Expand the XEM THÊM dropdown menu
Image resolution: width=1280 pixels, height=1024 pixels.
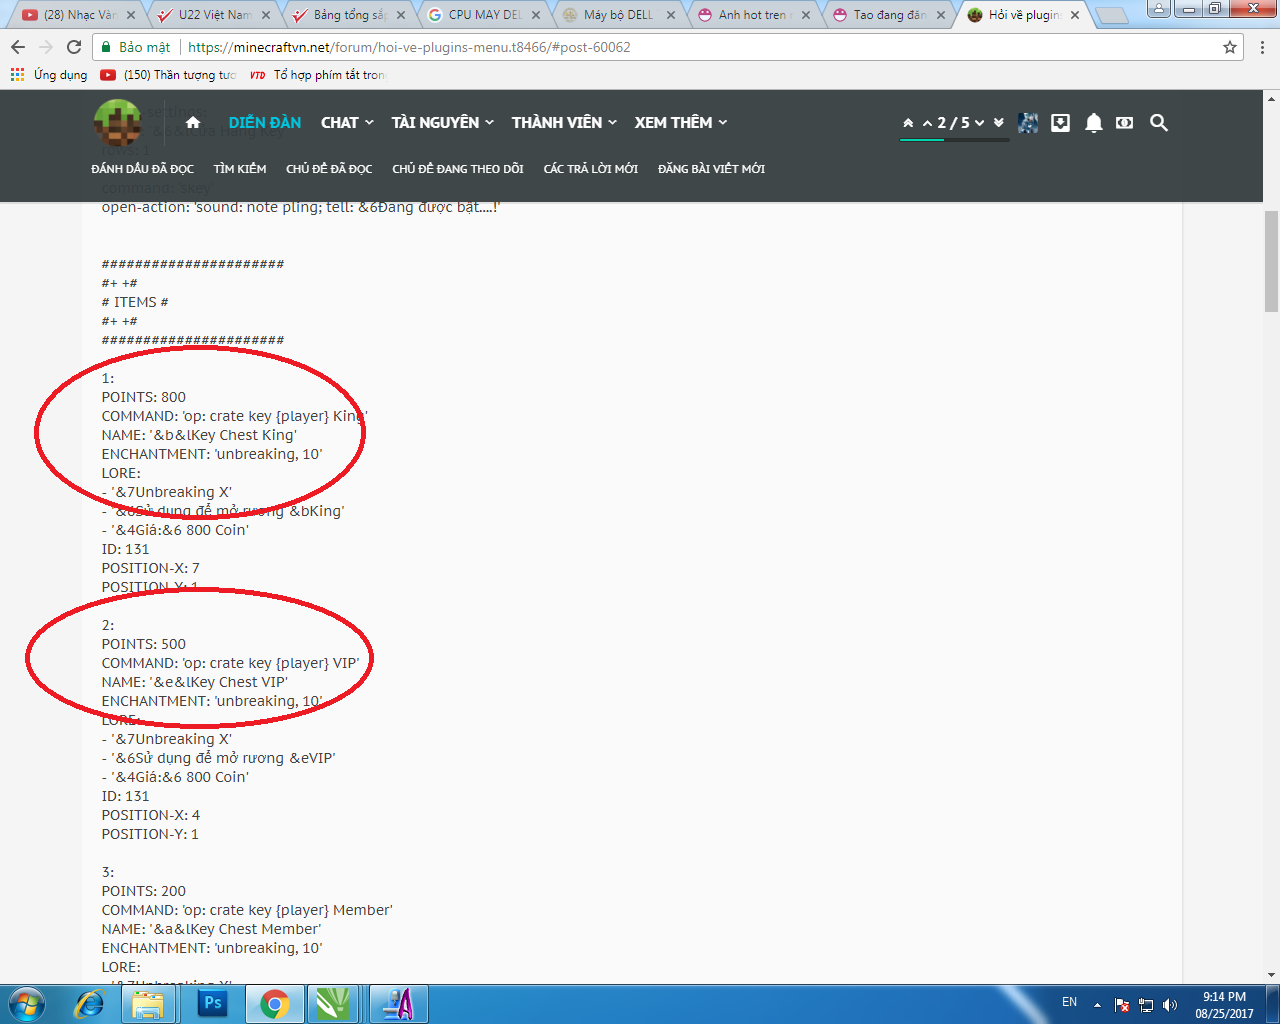coord(681,122)
